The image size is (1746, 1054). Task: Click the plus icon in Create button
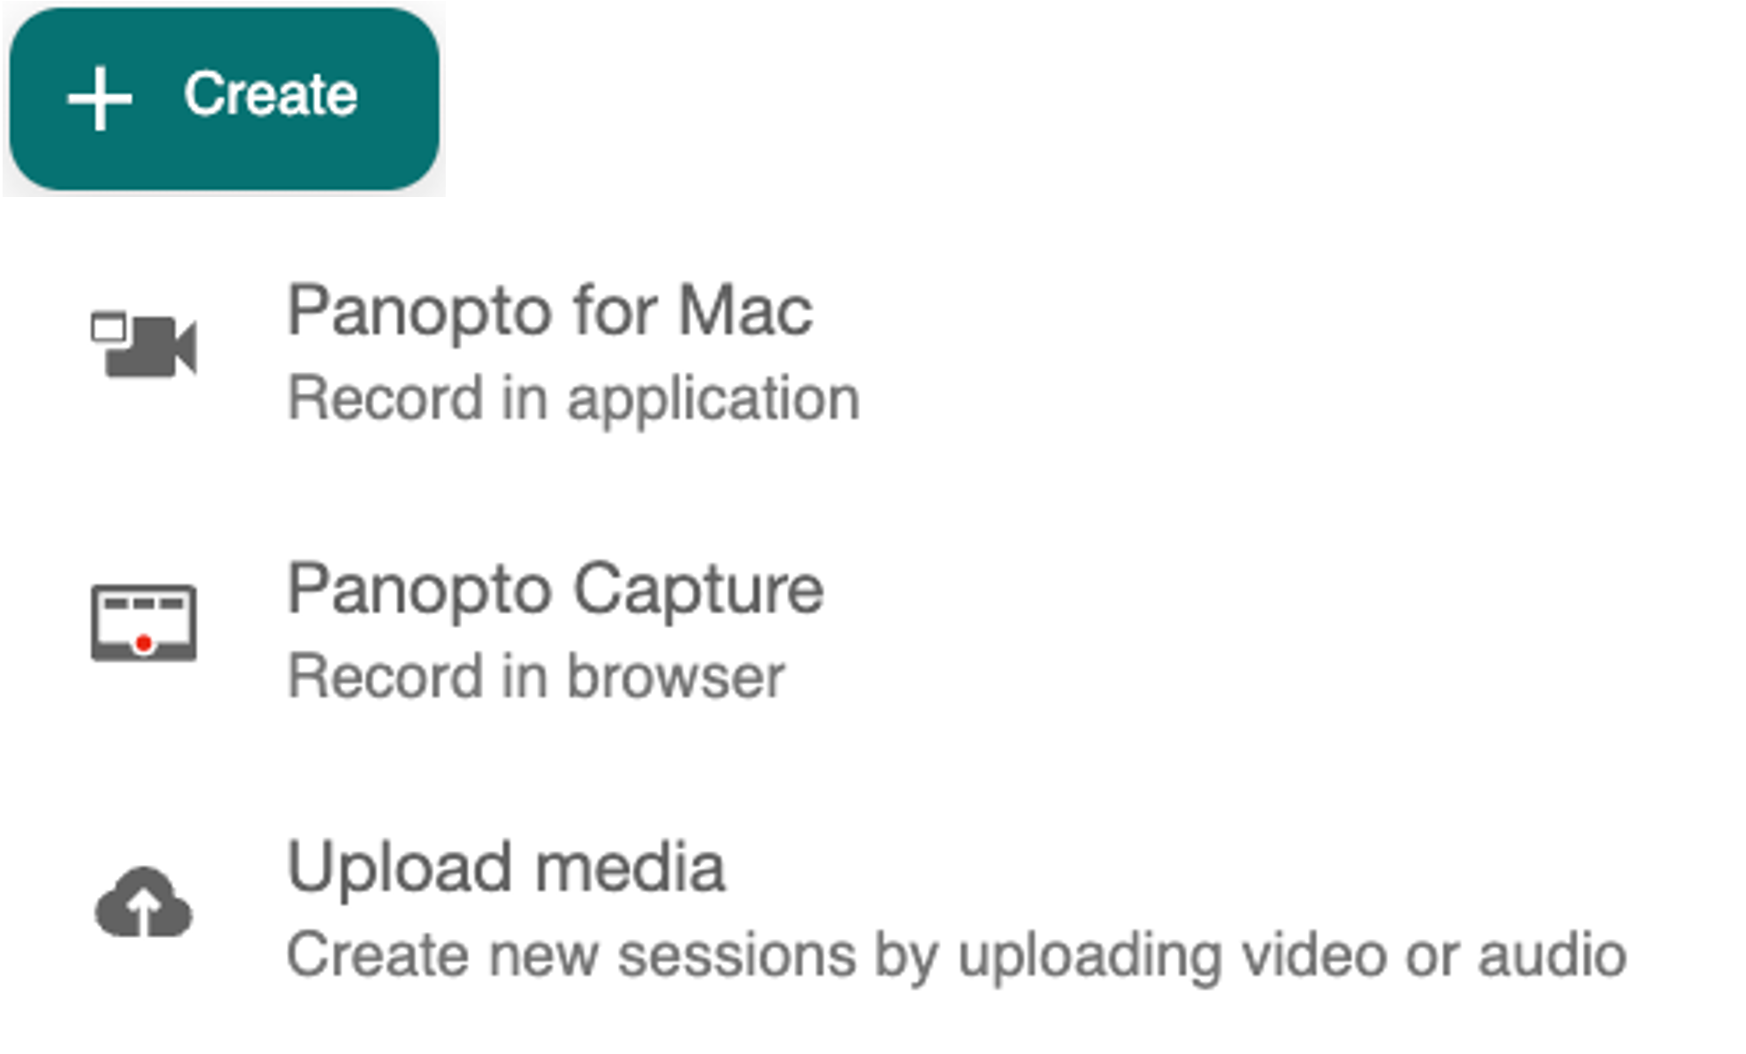(99, 99)
